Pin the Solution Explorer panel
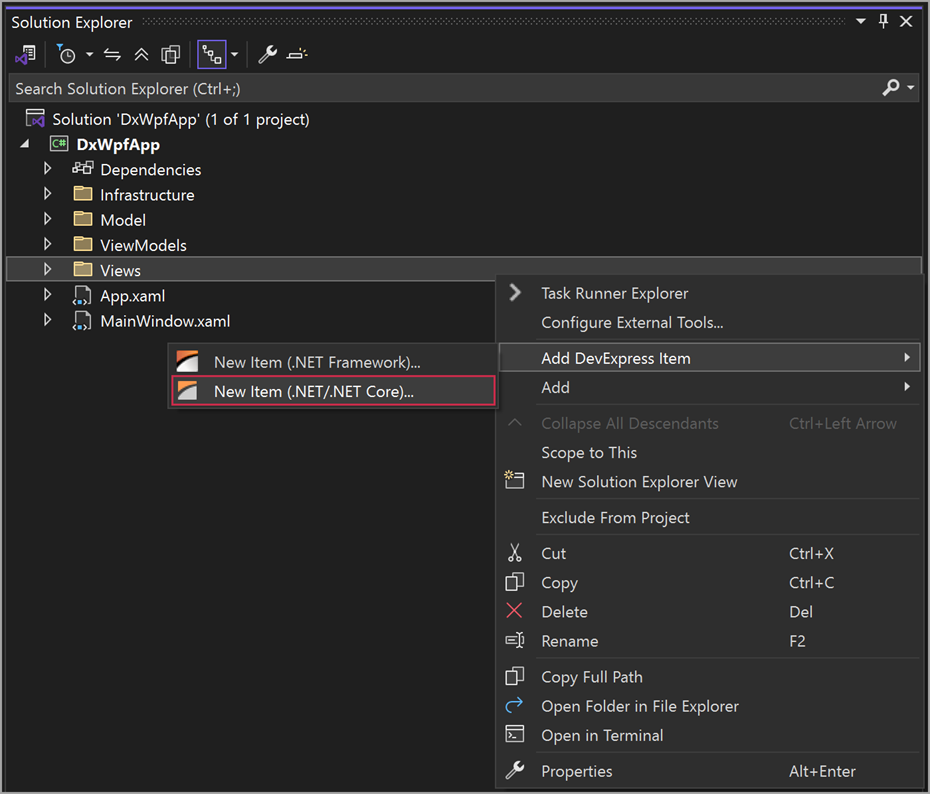The height and width of the screenshot is (794, 930). point(883,21)
